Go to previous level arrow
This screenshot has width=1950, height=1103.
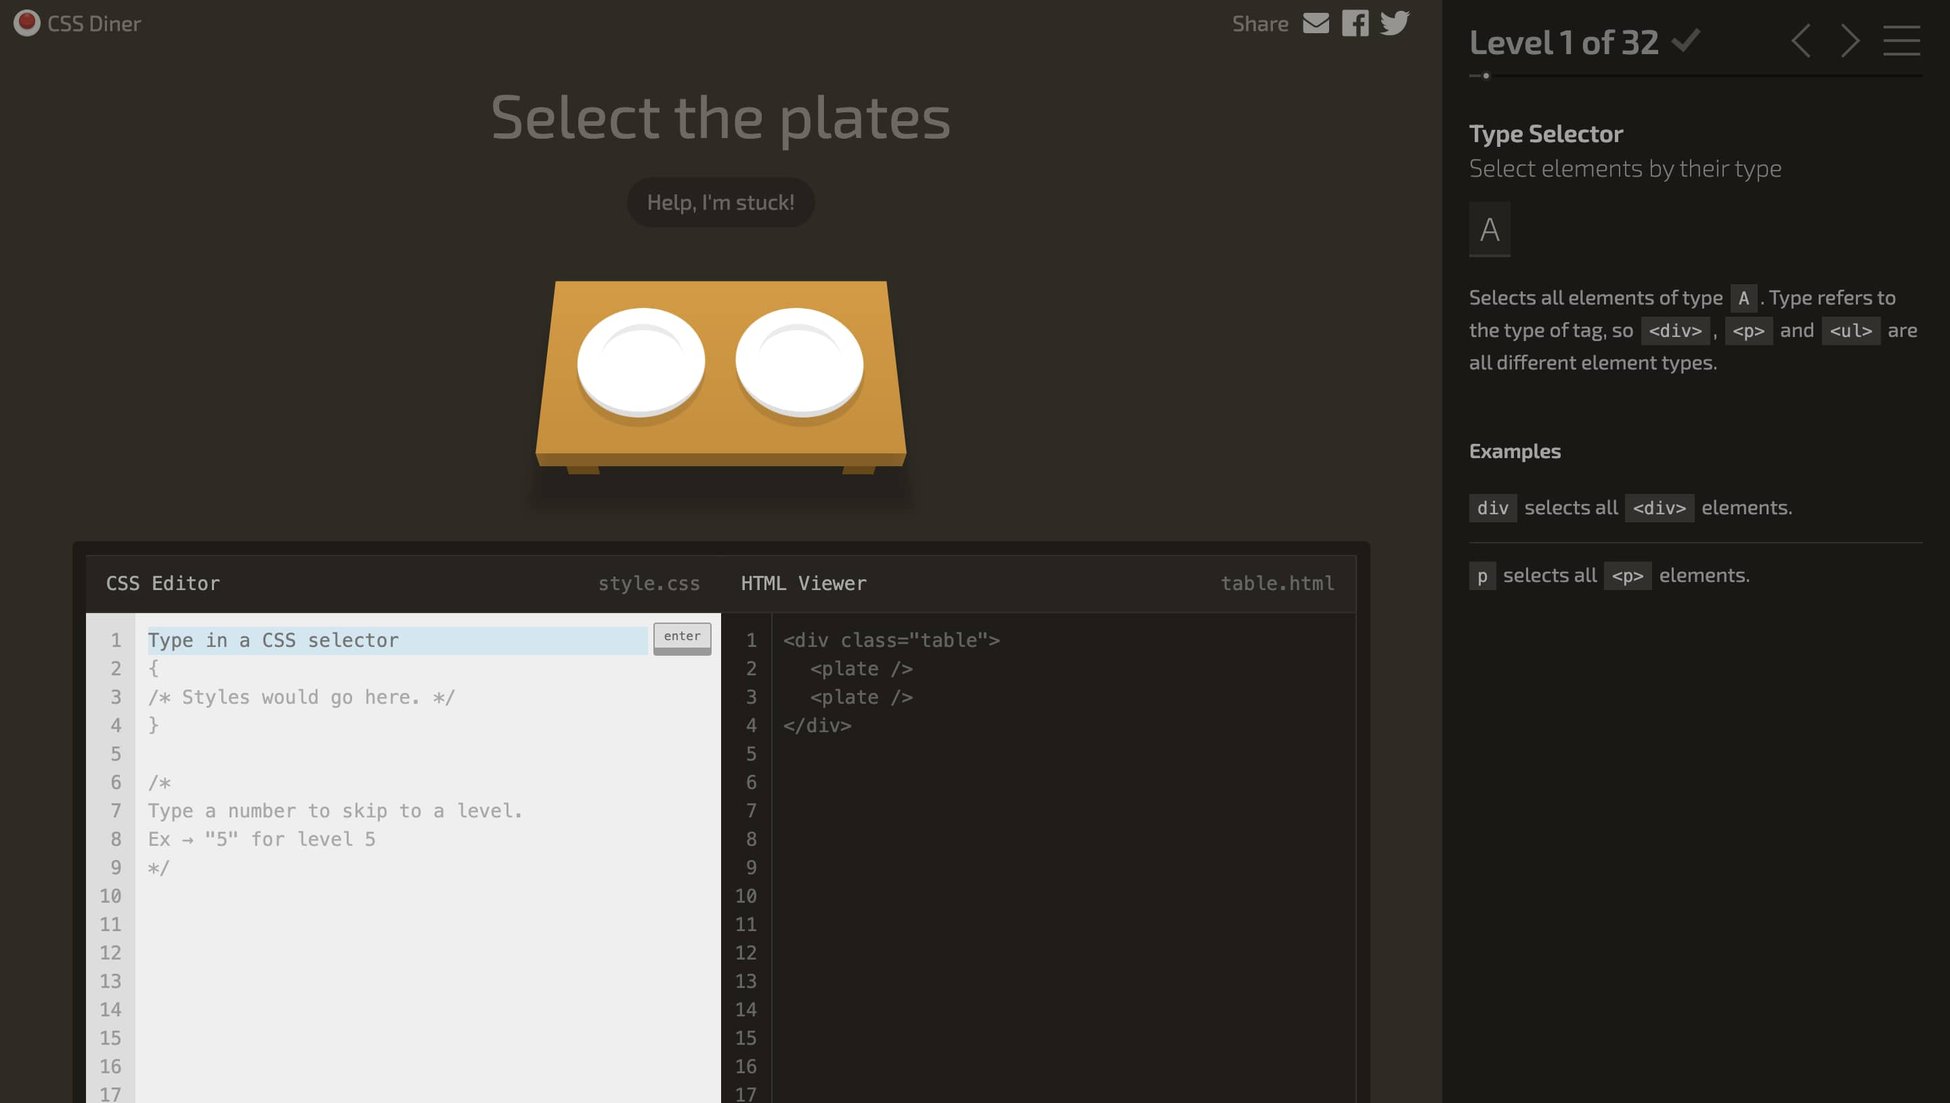point(1801,41)
